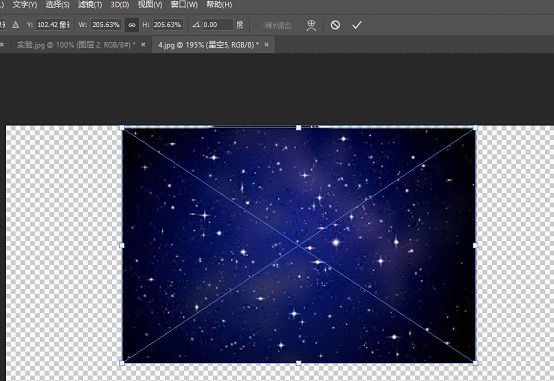Toggle relative positioning triangle icon
Screen dimensions: 554x381
click(x=16, y=25)
